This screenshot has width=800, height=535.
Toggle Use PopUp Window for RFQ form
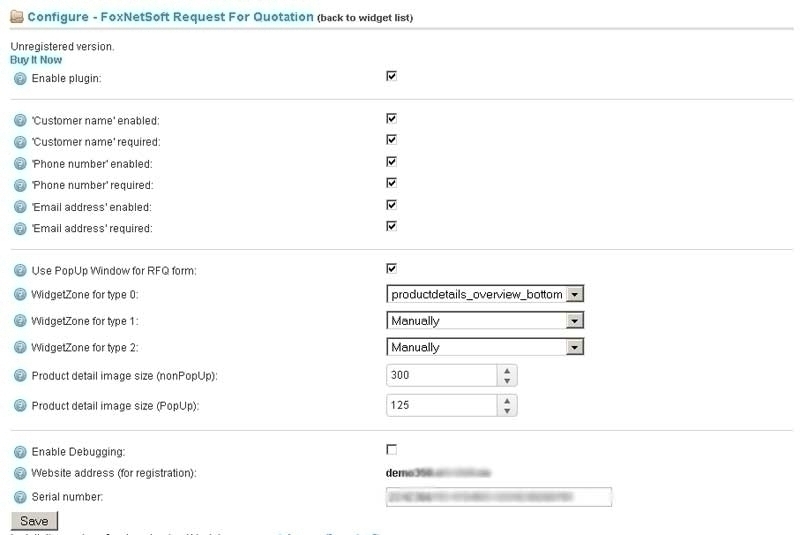point(391,269)
